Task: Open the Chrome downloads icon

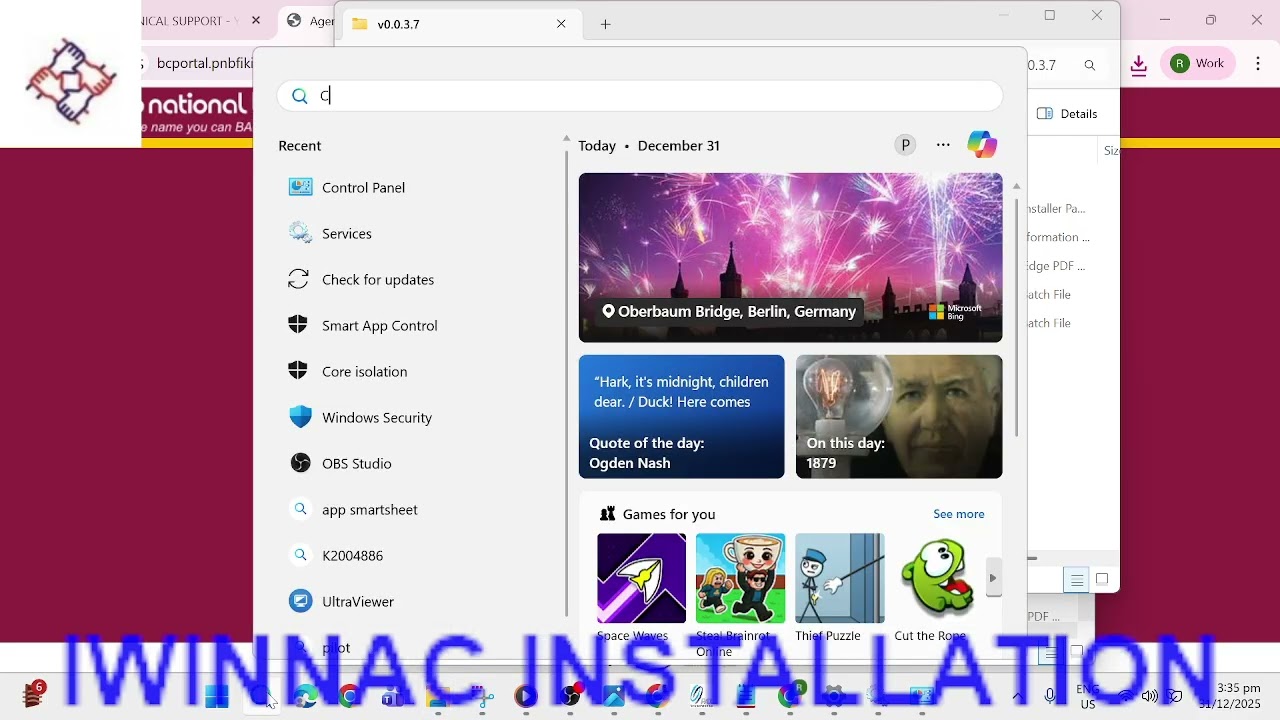Action: [1139, 64]
